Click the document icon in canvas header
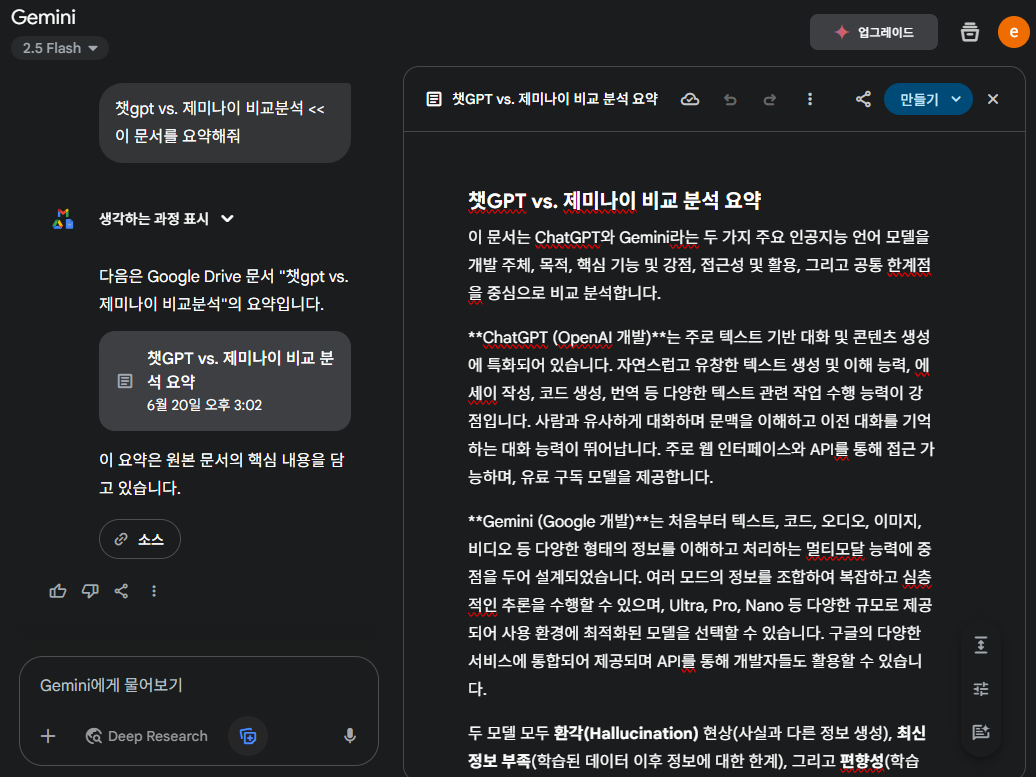 434,99
